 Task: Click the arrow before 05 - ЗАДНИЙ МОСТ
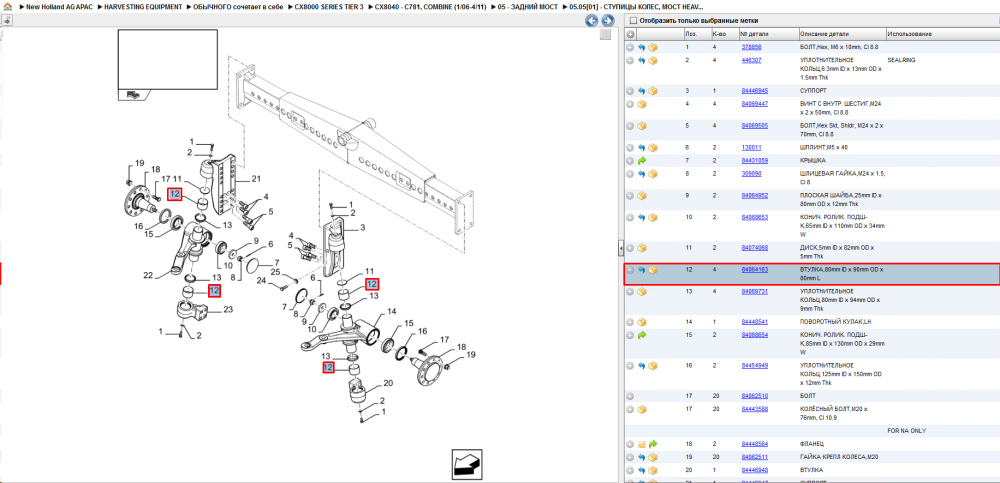(x=492, y=6)
